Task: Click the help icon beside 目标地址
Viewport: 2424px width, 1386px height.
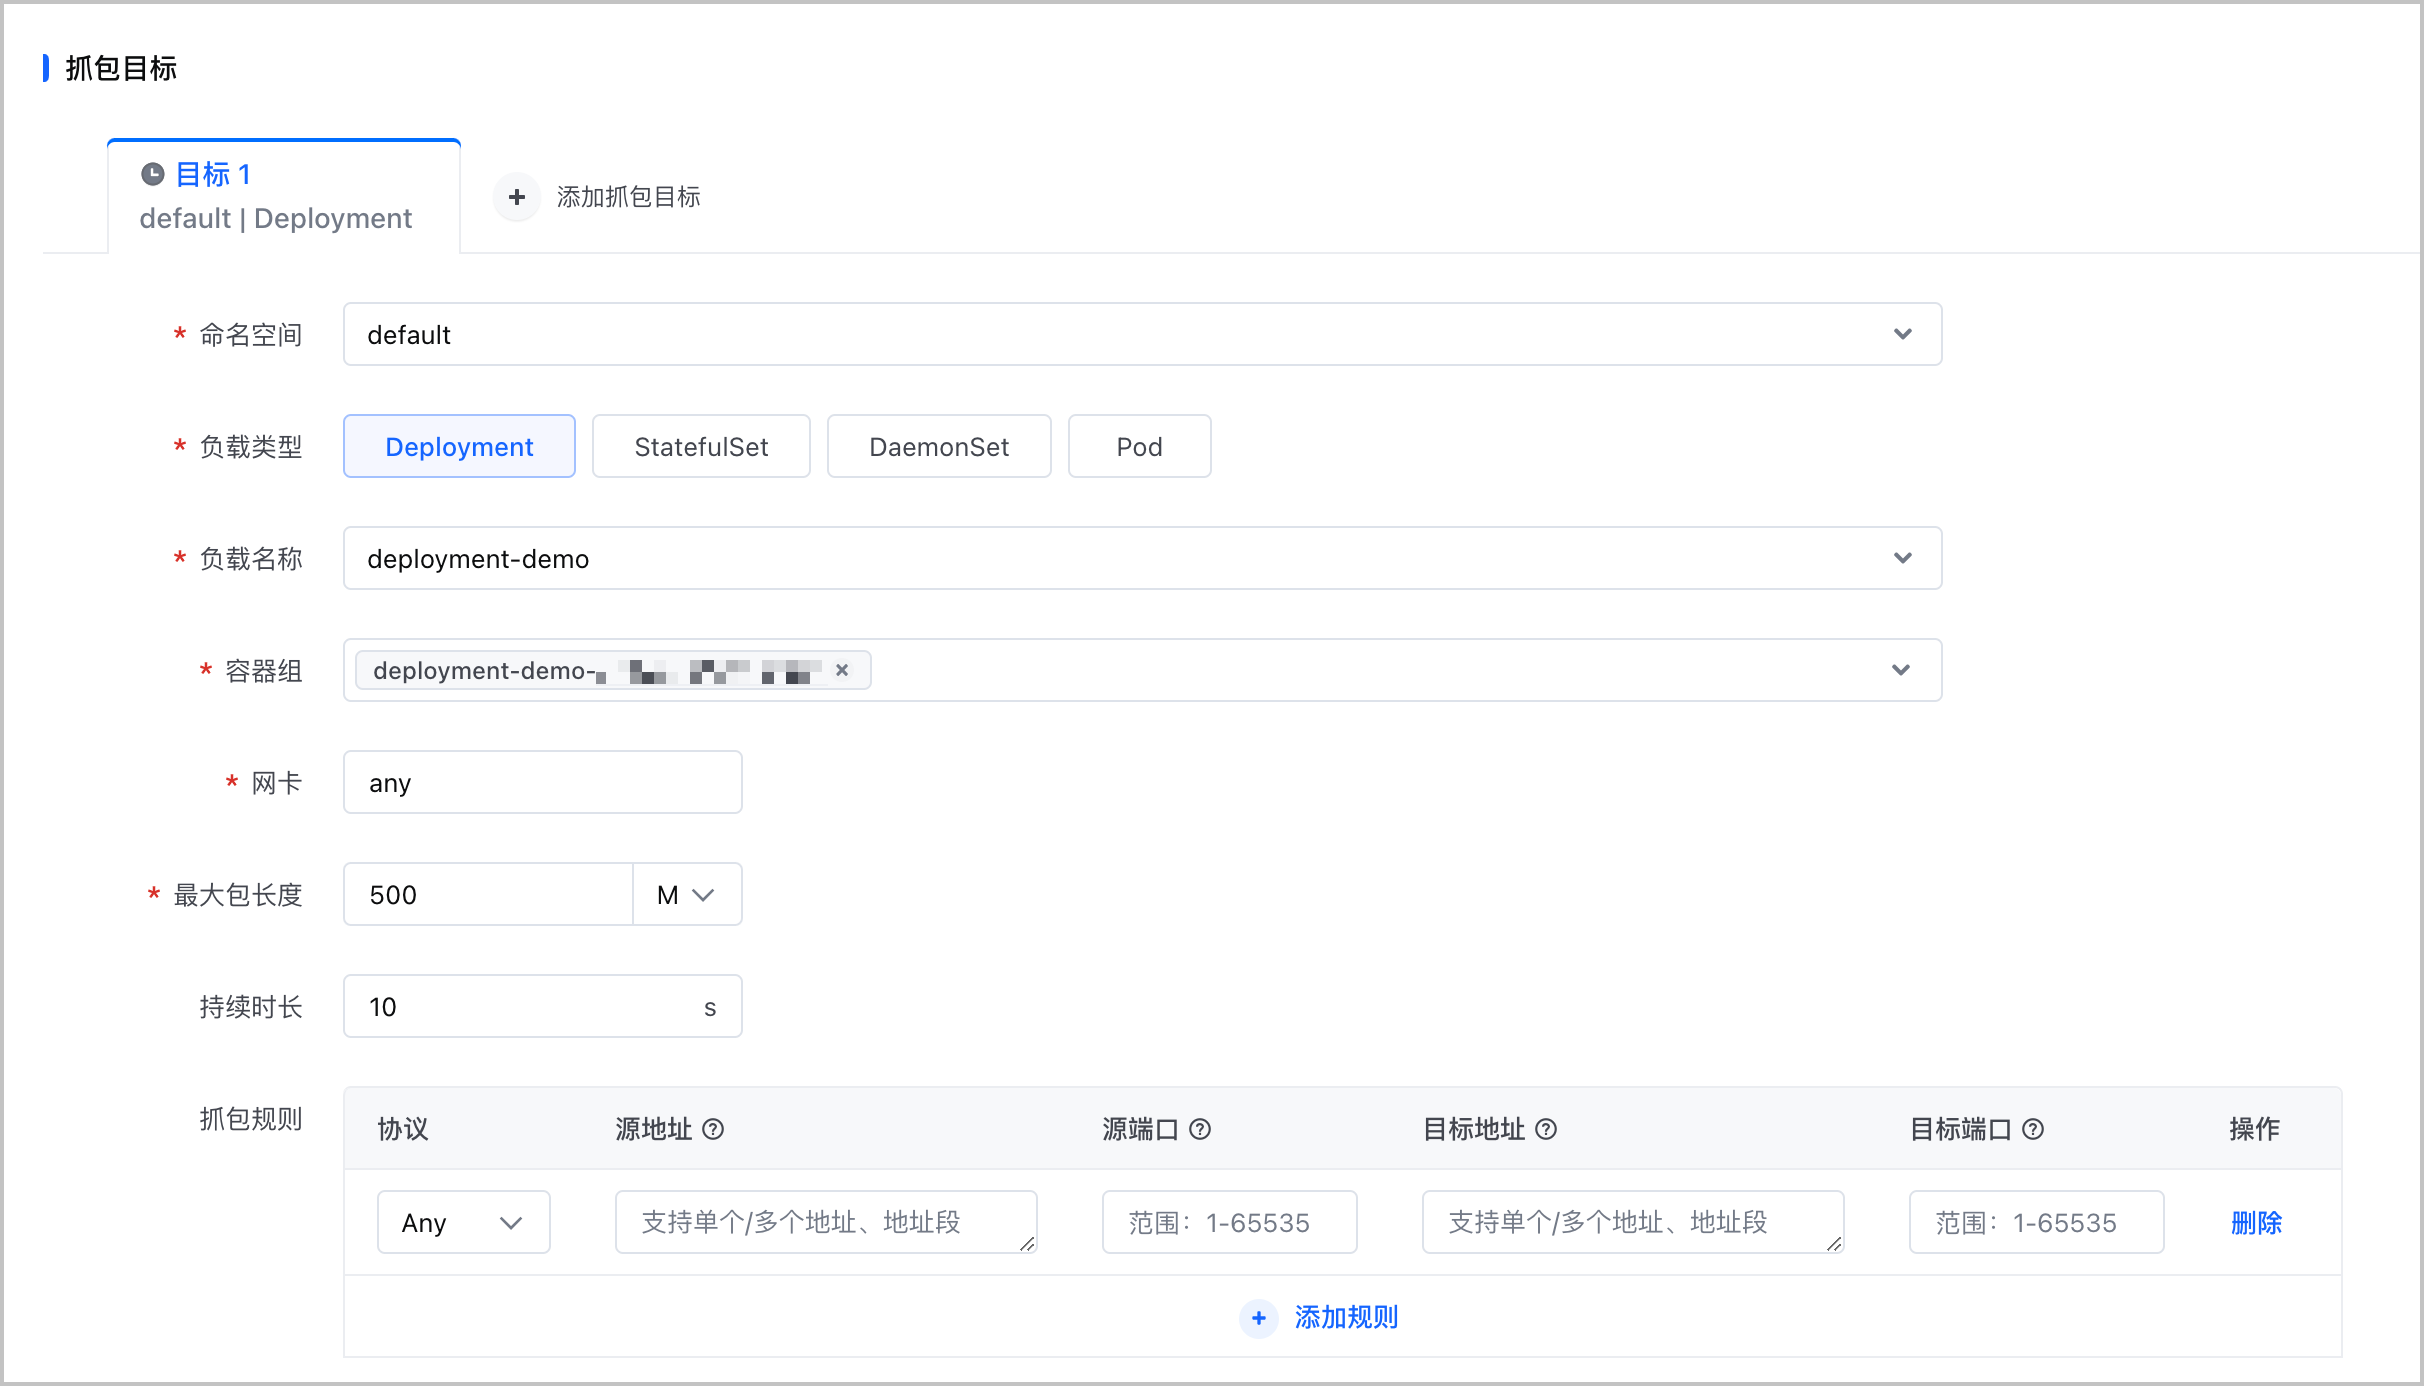Action: [1546, 1129]
